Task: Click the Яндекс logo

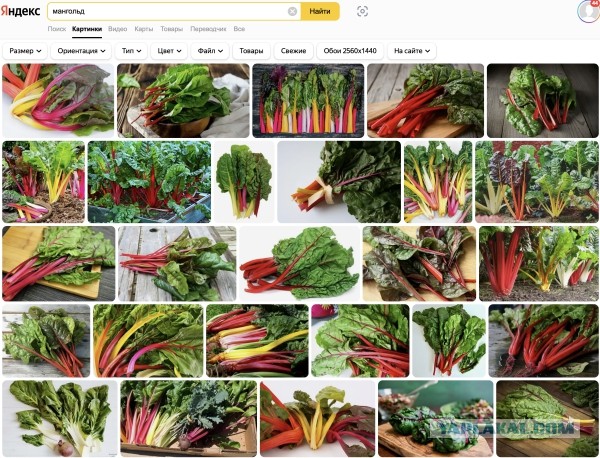Action: 21,11
